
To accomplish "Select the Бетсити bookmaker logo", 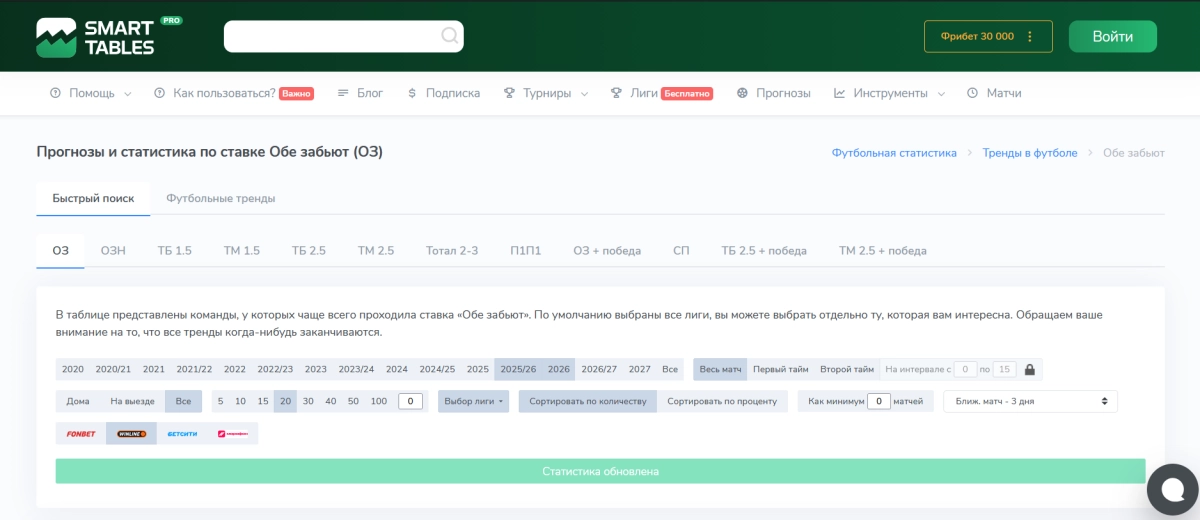I will [x=182, y=433].
